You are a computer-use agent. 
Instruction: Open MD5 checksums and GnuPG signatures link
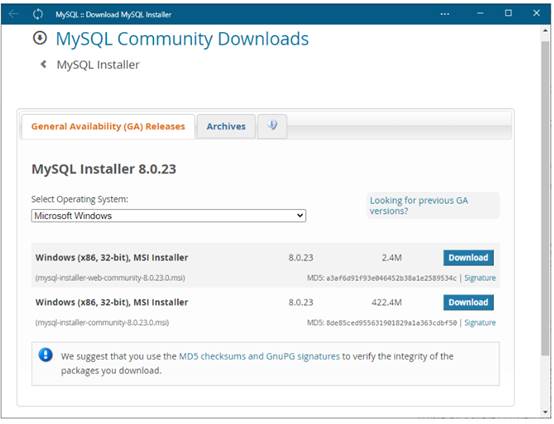[259, 356]
